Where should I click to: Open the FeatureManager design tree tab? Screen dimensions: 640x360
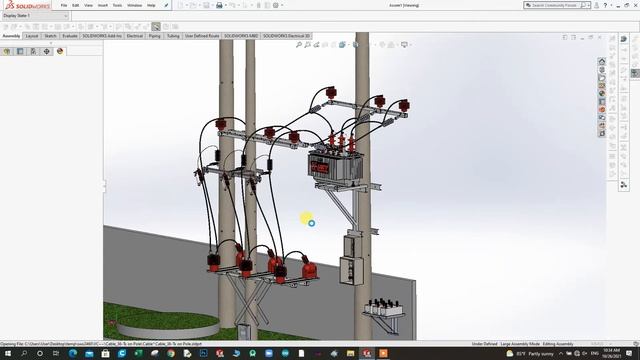tap(7, 51)
